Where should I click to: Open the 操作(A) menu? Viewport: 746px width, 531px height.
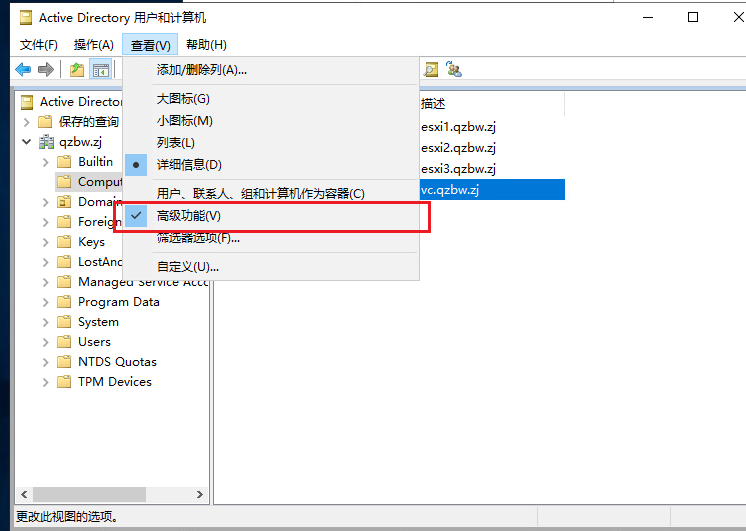[93, 45]
